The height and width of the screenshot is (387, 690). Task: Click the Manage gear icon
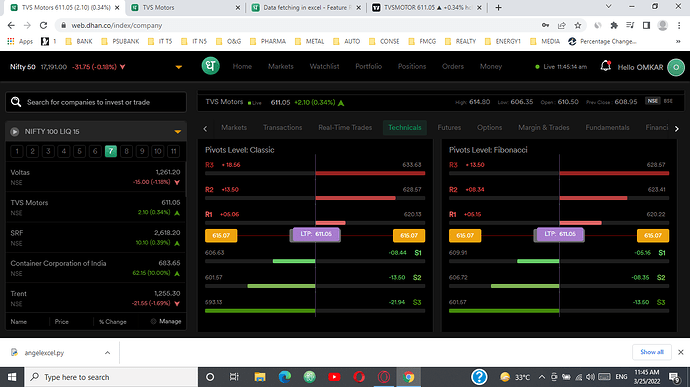pyautogui.click(x=154, y=321)
